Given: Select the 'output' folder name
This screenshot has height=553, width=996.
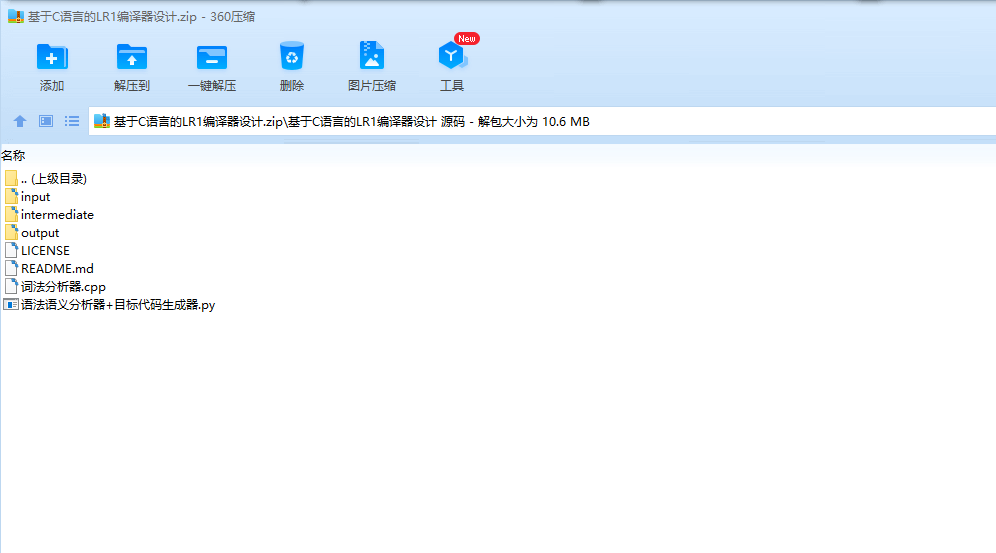Looking at the screenshot, I should (40, 233).
